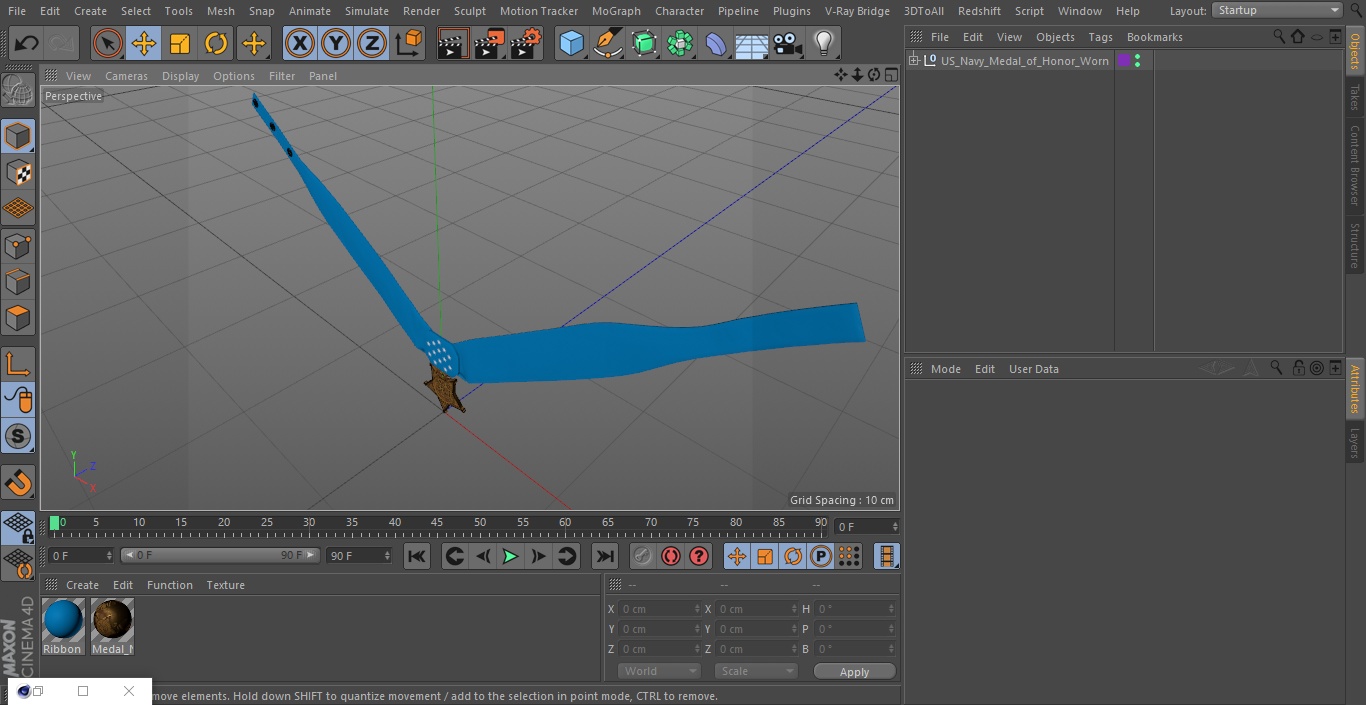Activate the Scale tool

point(180,44)
